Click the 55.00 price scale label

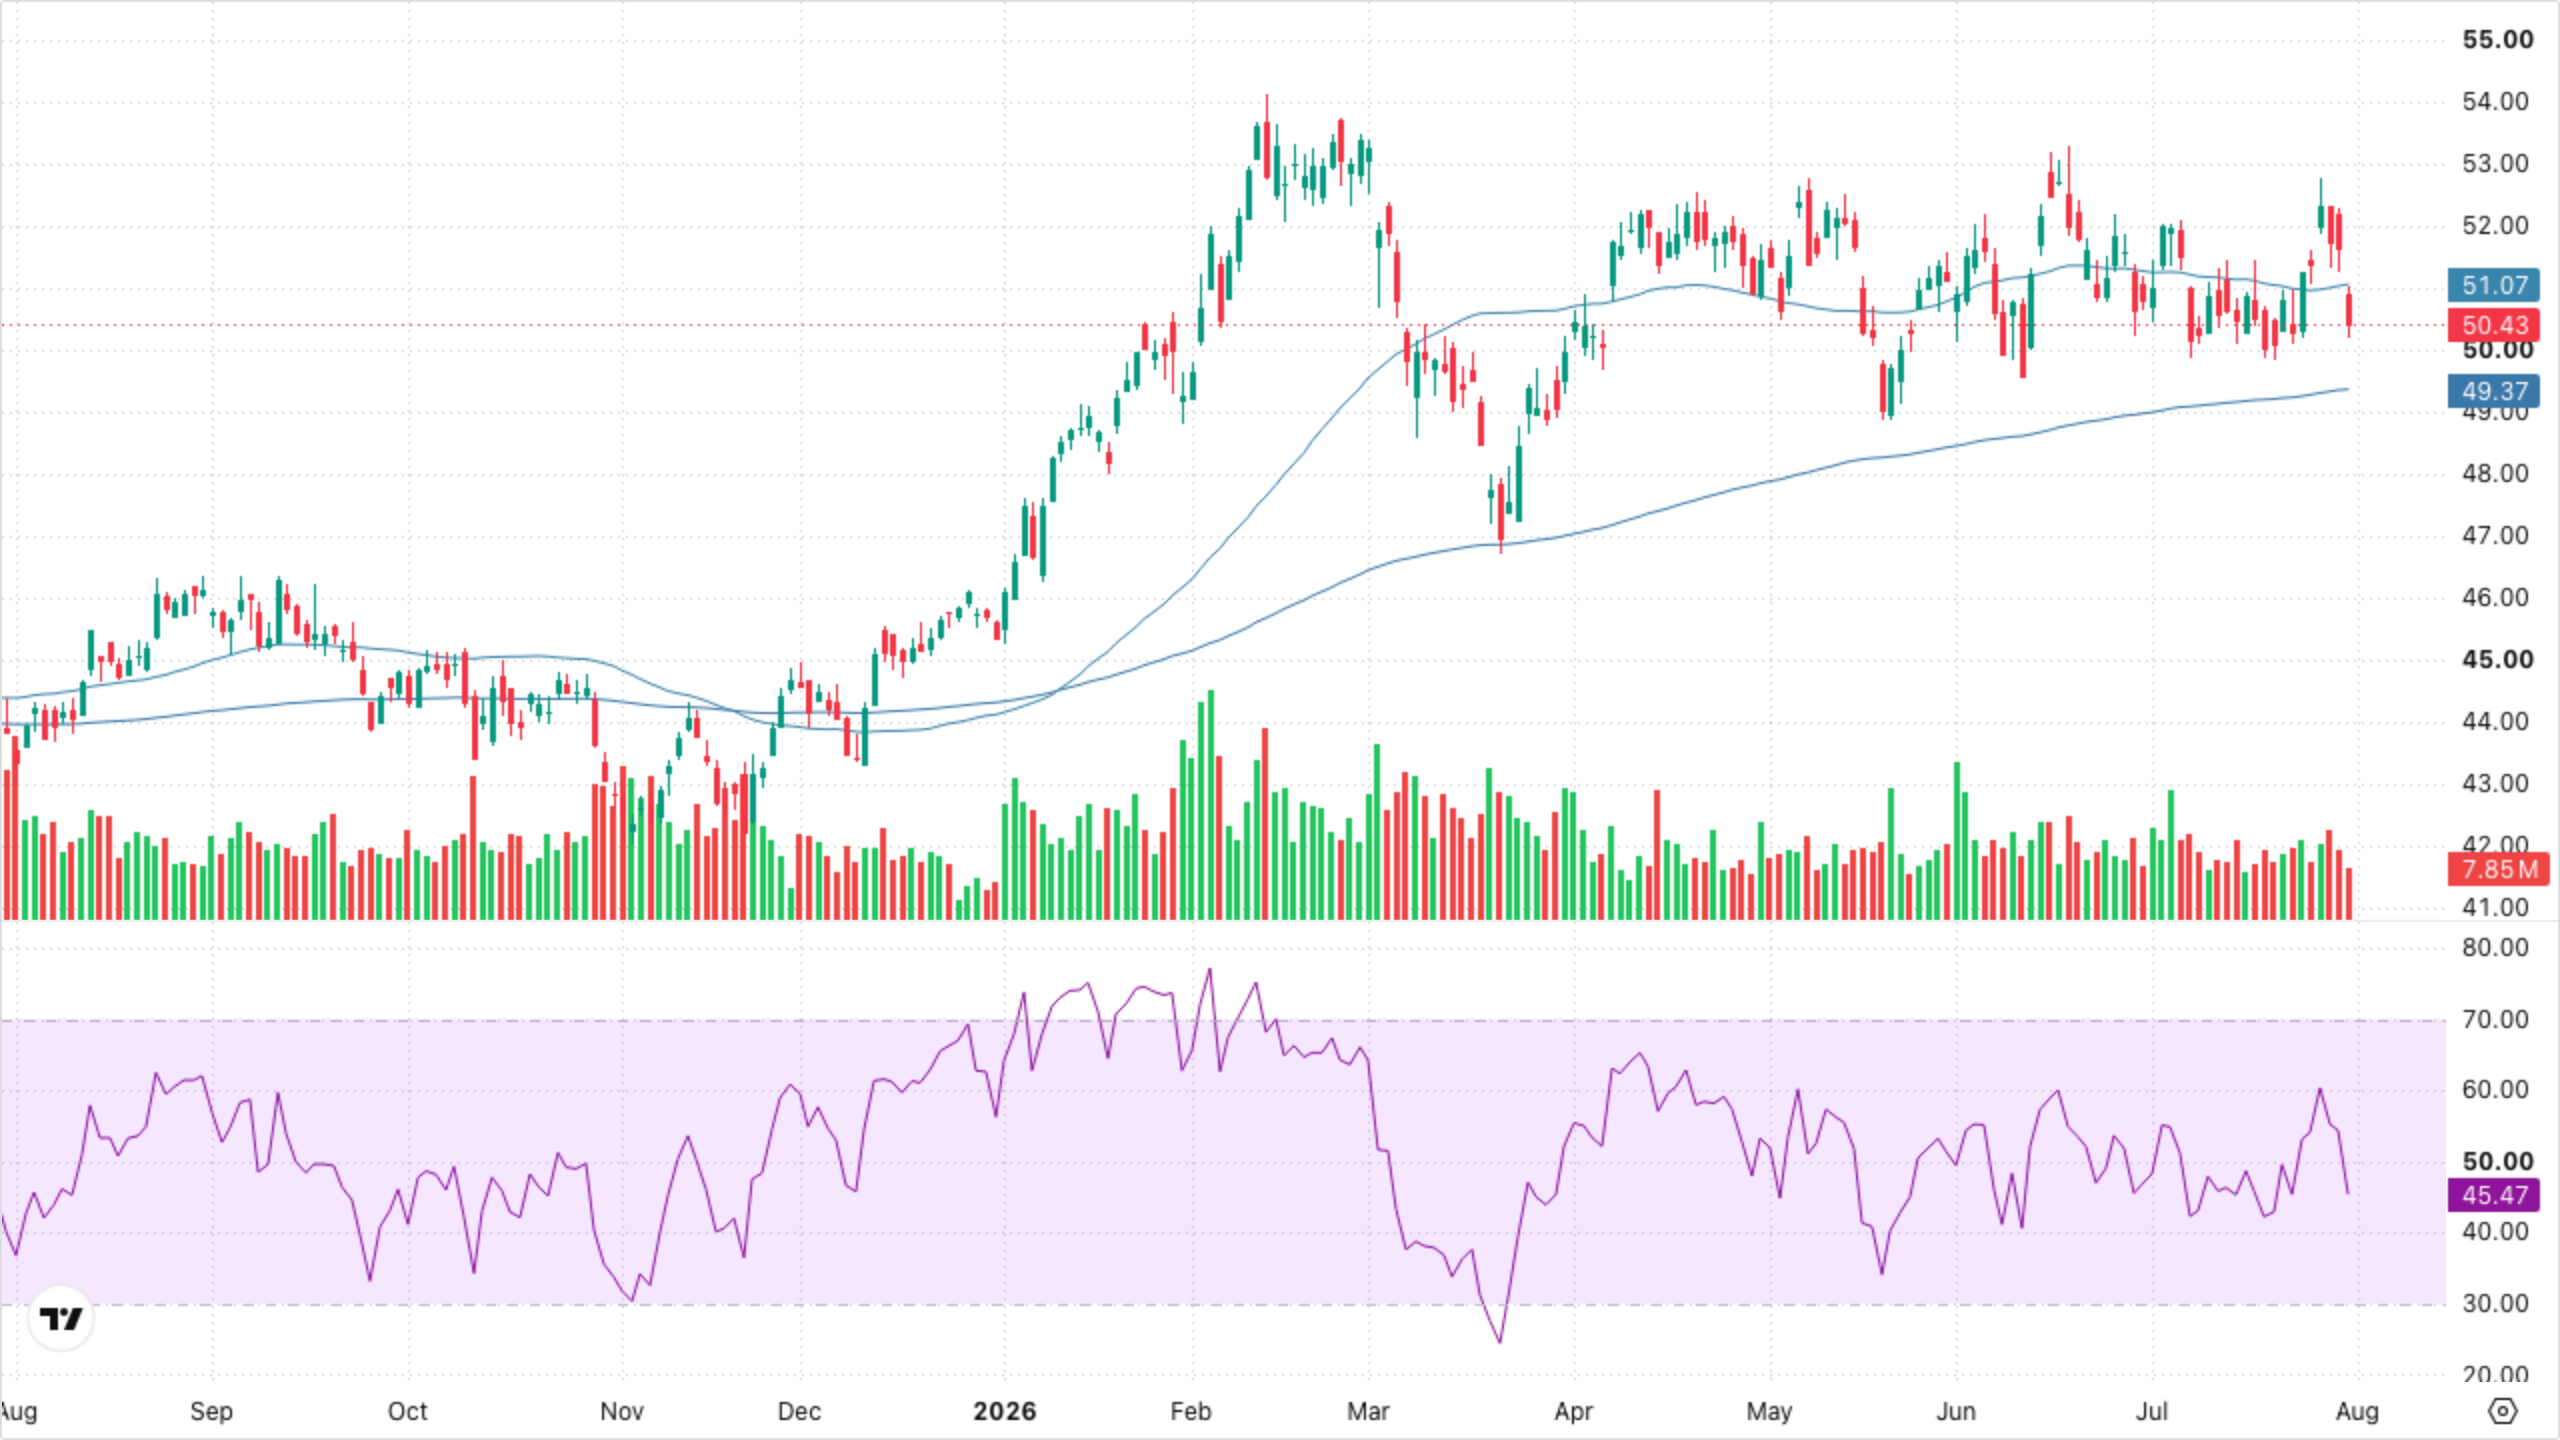click(2497, 40)
